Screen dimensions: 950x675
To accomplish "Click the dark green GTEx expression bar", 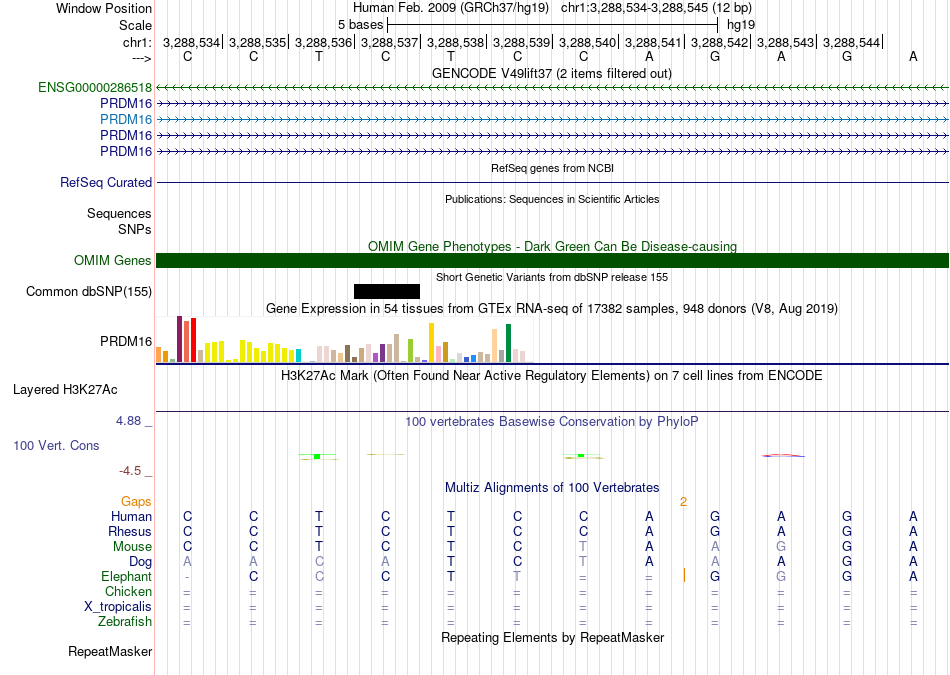I will [x=509, y=343].
